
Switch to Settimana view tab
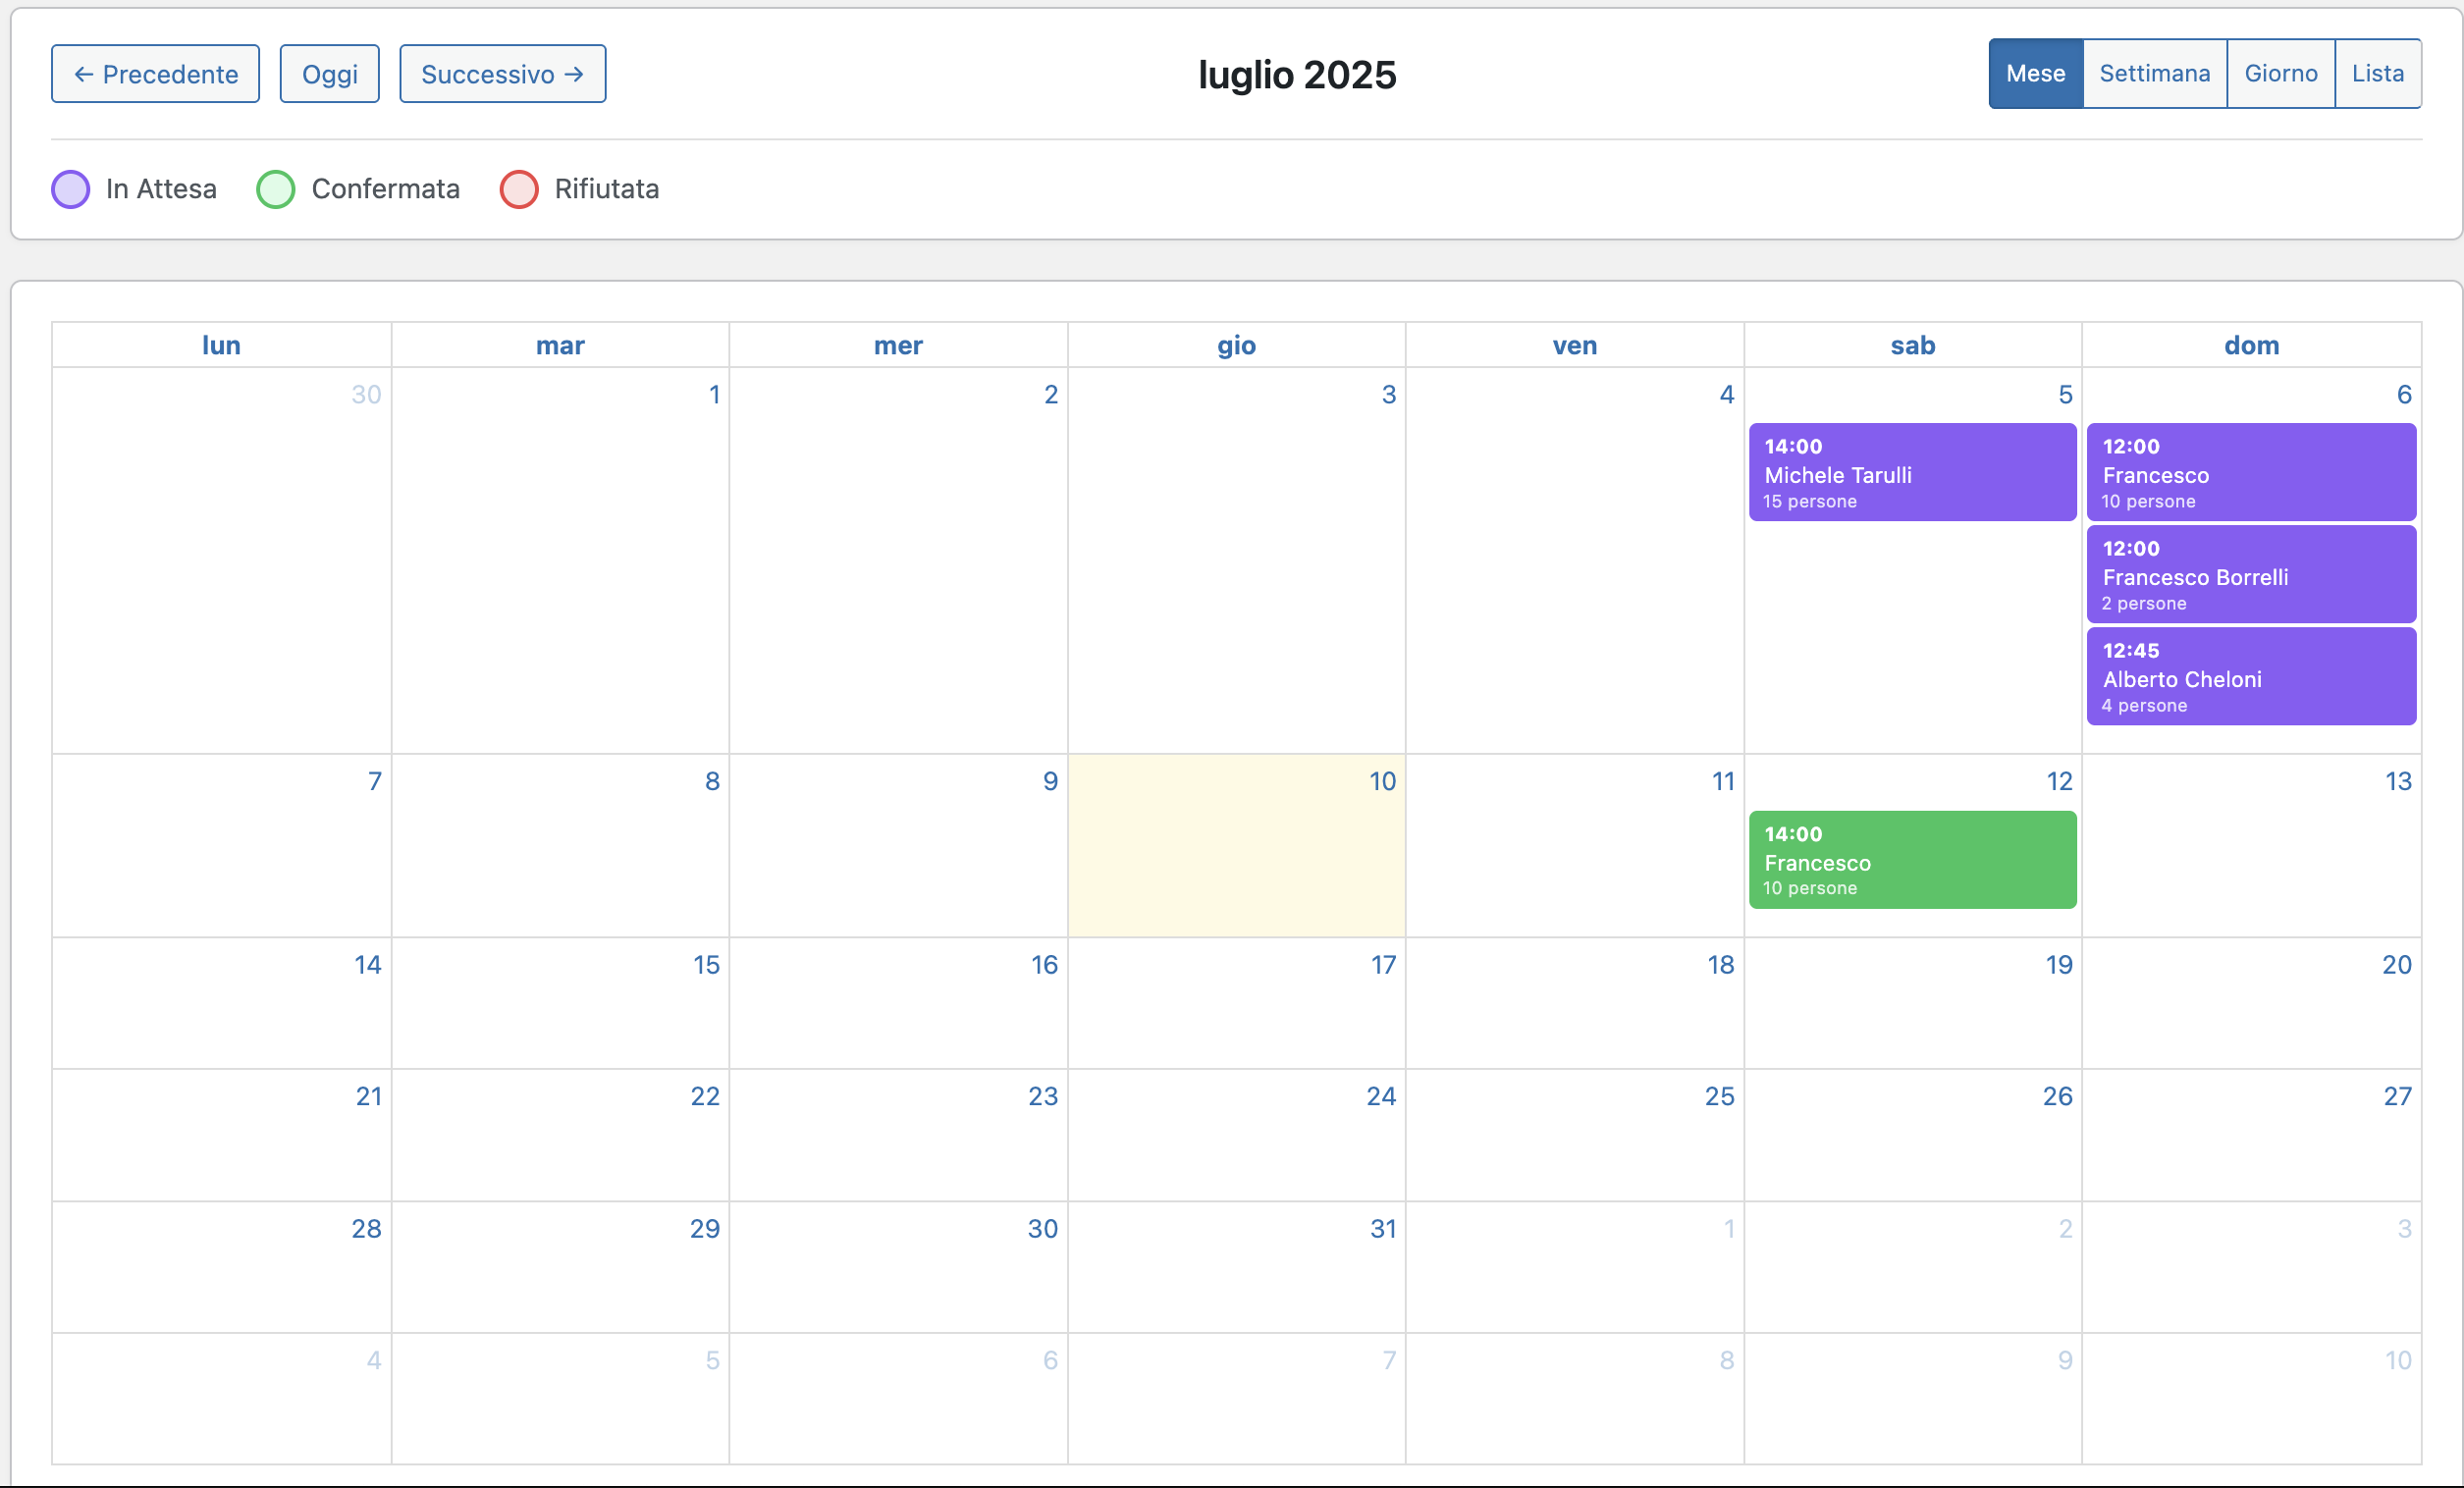point(2154,74)
